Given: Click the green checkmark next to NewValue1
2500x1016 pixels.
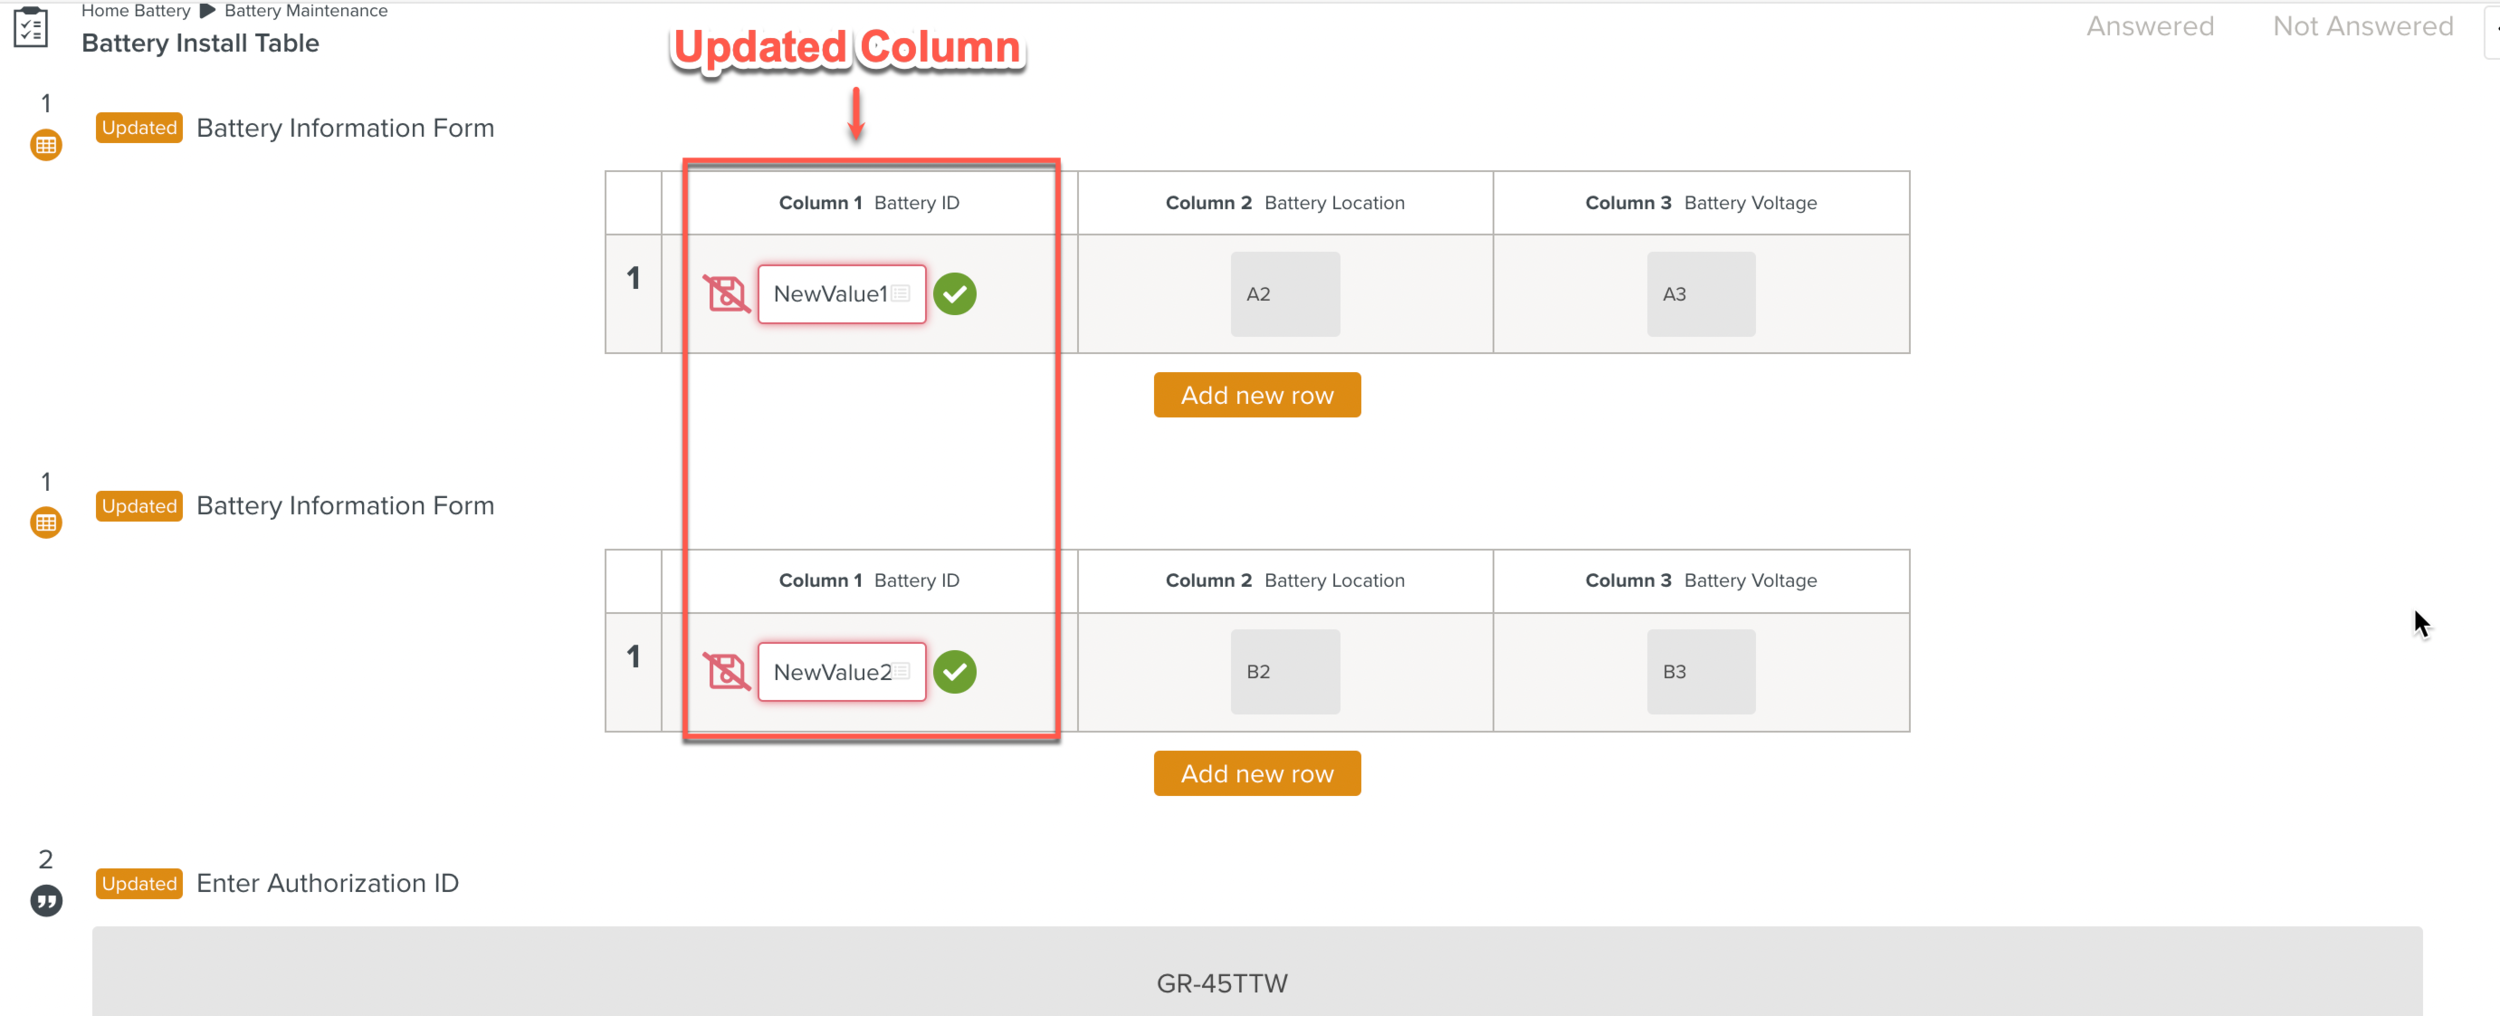Looking at the screenshot, I should click(x=955, y=294).
